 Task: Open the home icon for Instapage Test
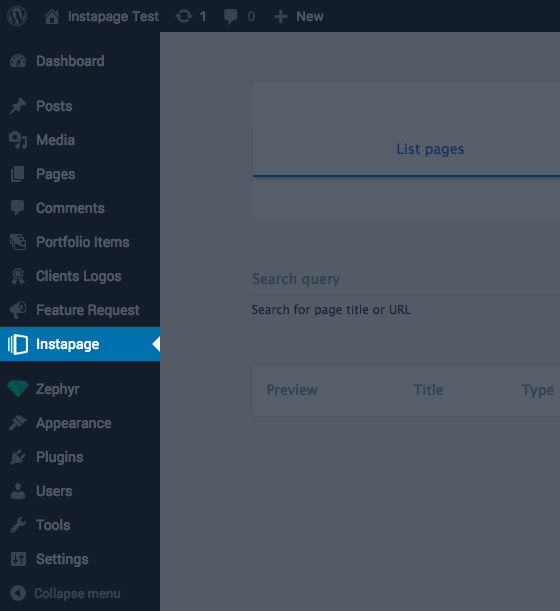pos(52,17)
